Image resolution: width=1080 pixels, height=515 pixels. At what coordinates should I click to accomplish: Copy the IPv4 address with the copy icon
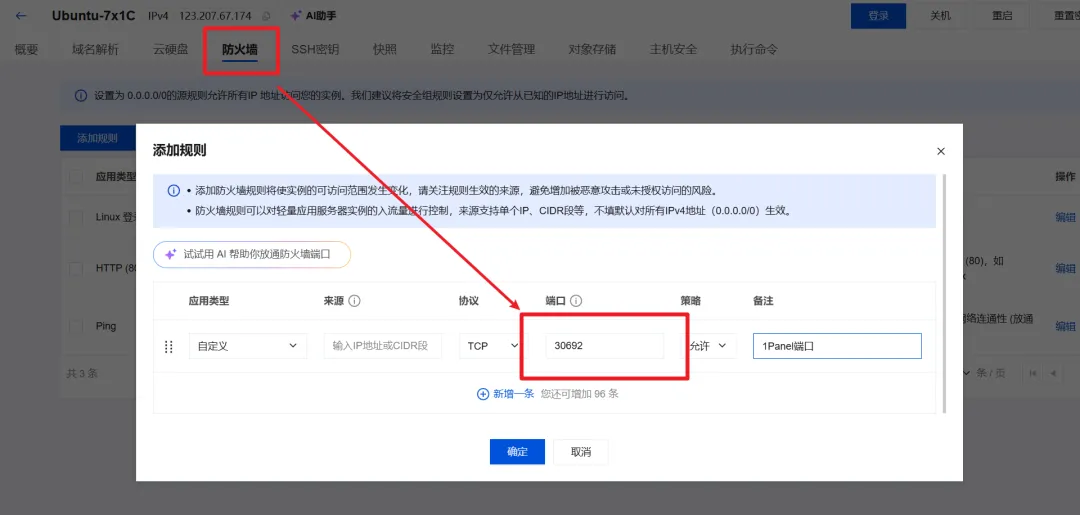(x=267, y=16)
